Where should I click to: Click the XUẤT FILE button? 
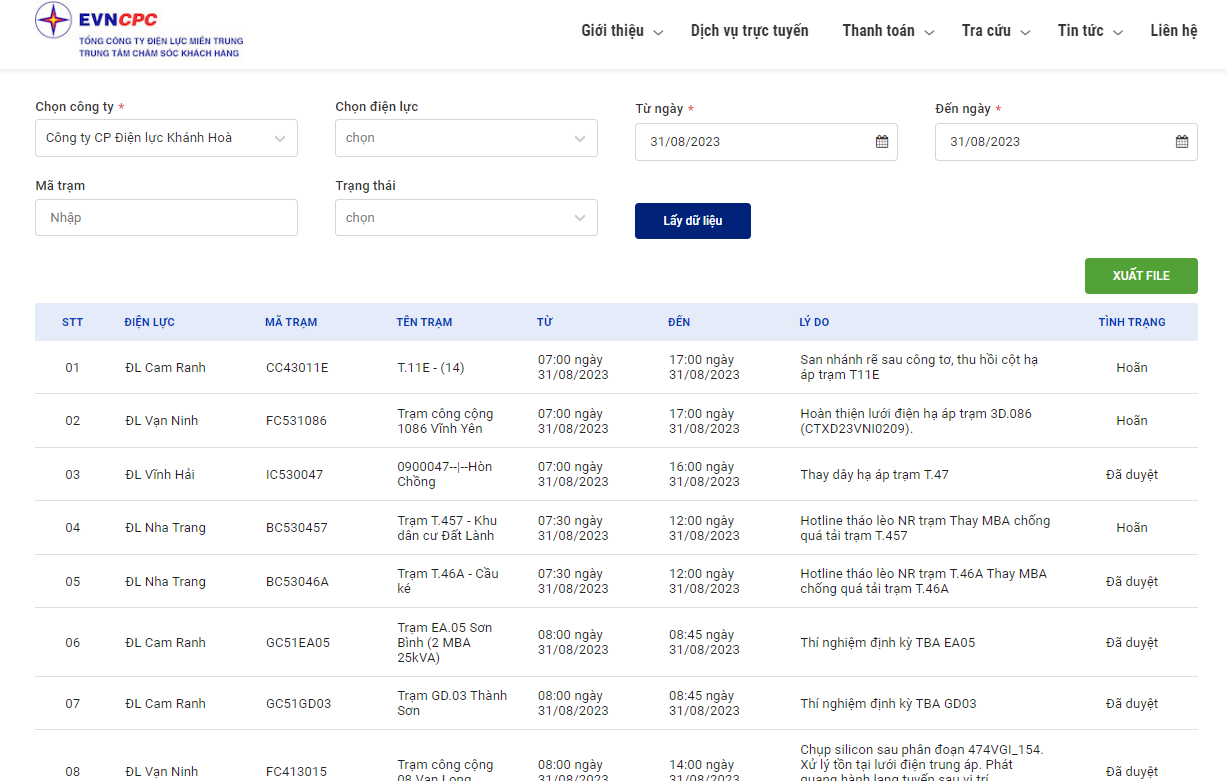pyautogui.click(x=1141, y=276)
